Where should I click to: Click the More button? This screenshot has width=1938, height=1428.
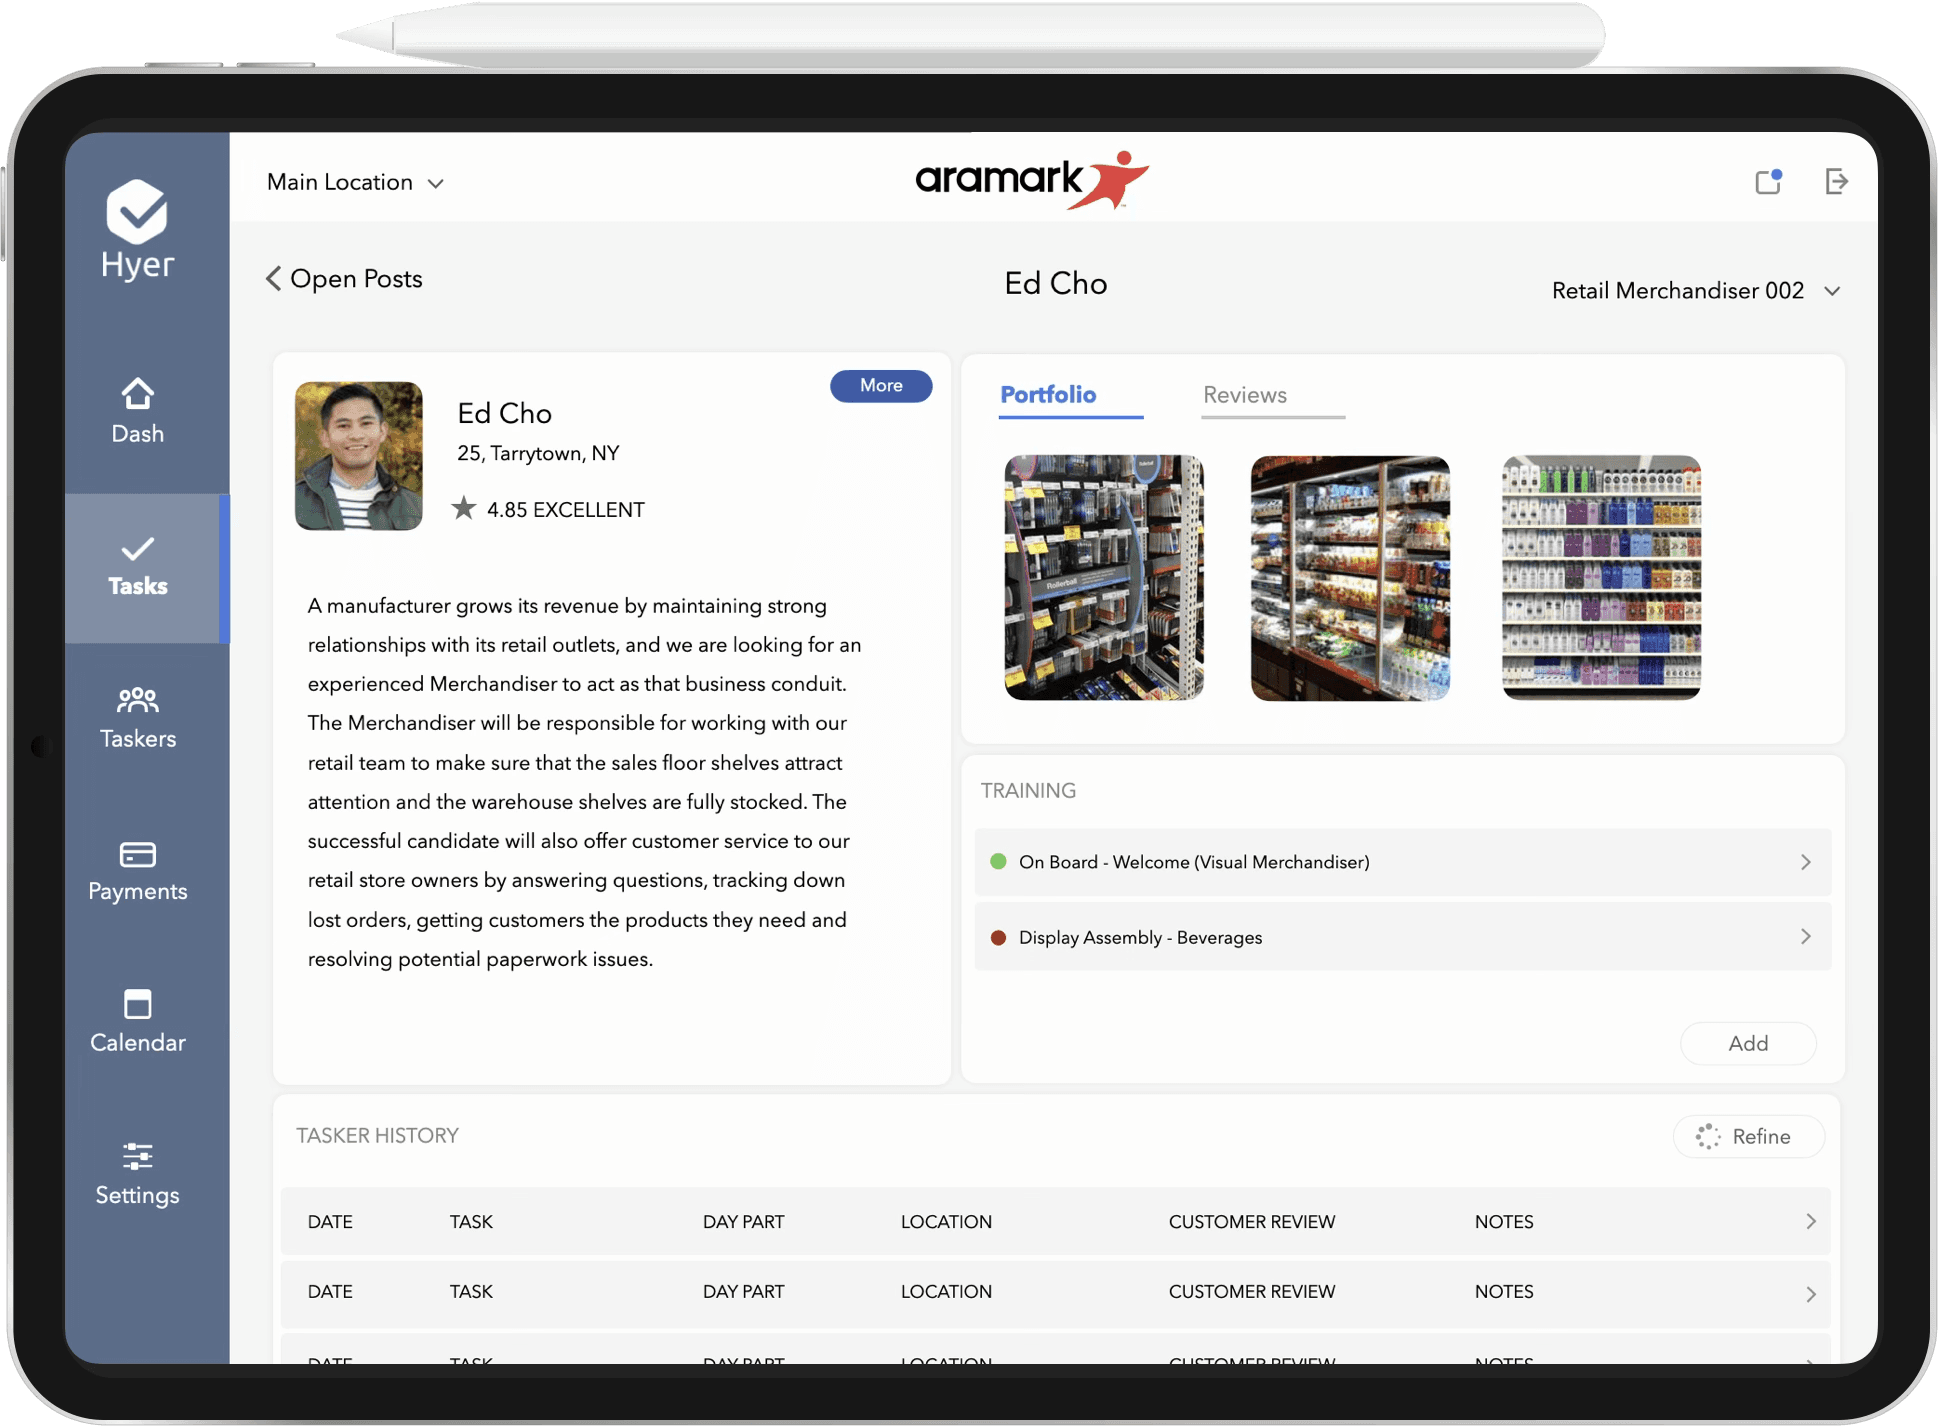point(881,386)
